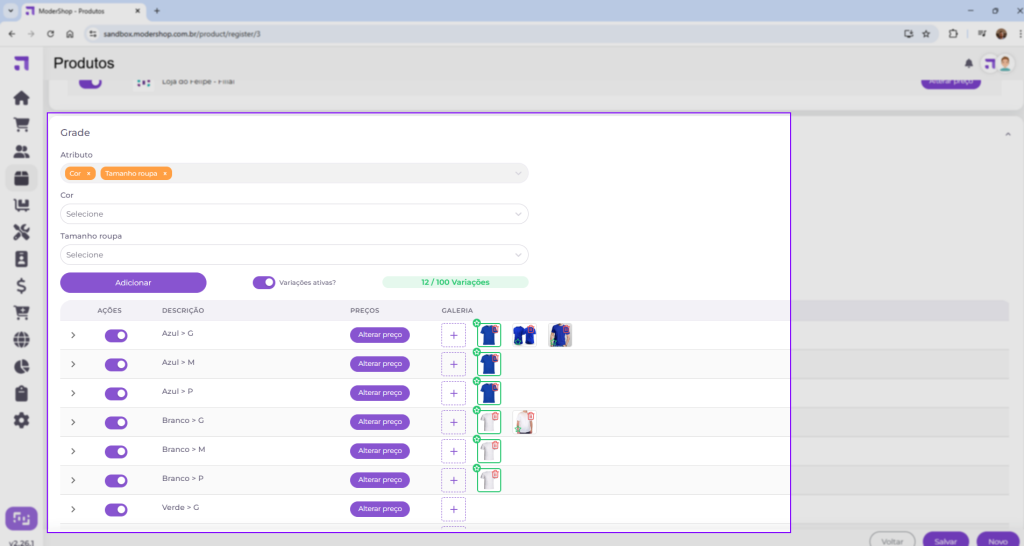Open the globe icon in sidebar
The image size is (1024, 546).
pyautogui.click(x=20, y=340)
